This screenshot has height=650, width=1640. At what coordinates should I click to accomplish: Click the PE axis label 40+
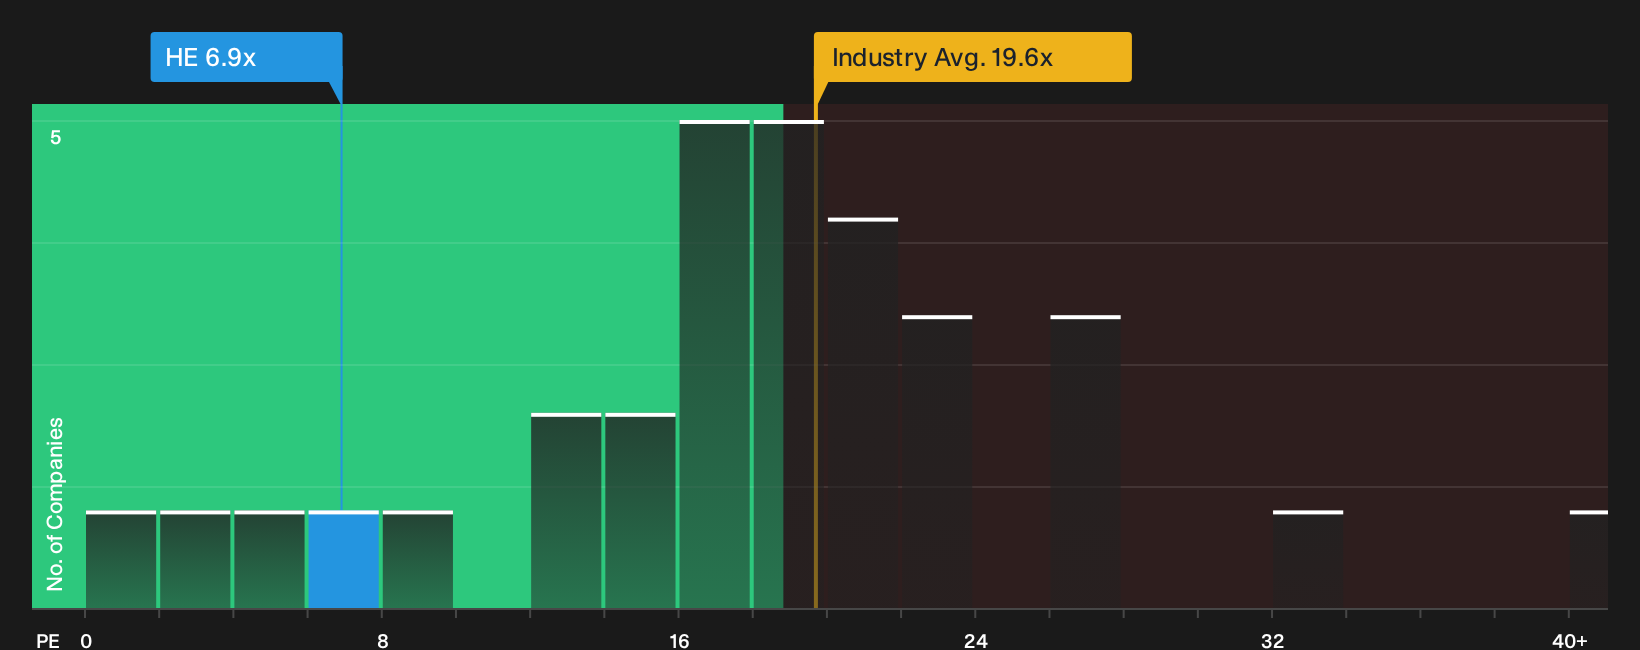[1569, 640]
